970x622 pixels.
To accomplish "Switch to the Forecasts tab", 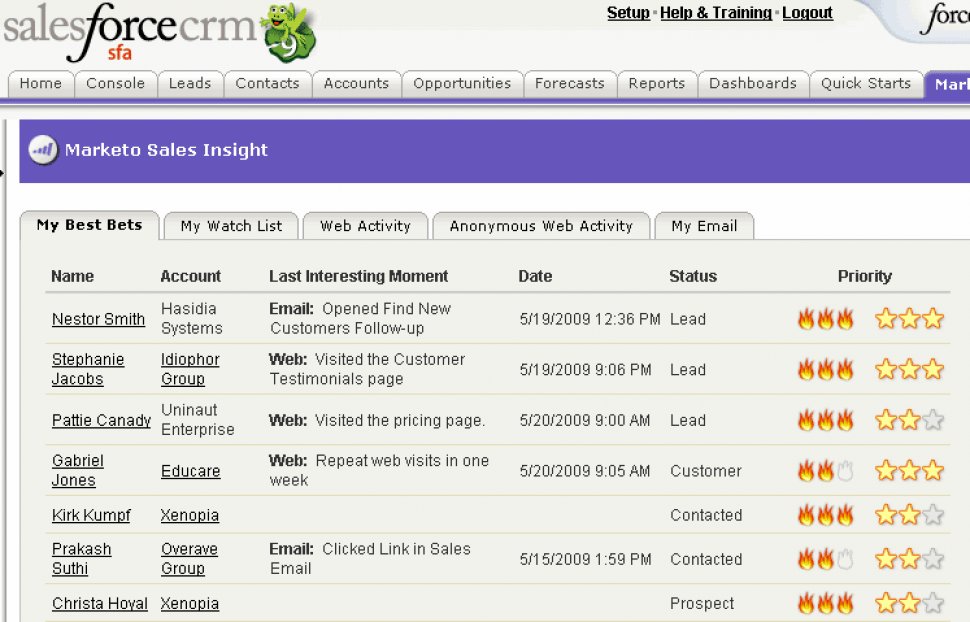I will pos(570,84).
